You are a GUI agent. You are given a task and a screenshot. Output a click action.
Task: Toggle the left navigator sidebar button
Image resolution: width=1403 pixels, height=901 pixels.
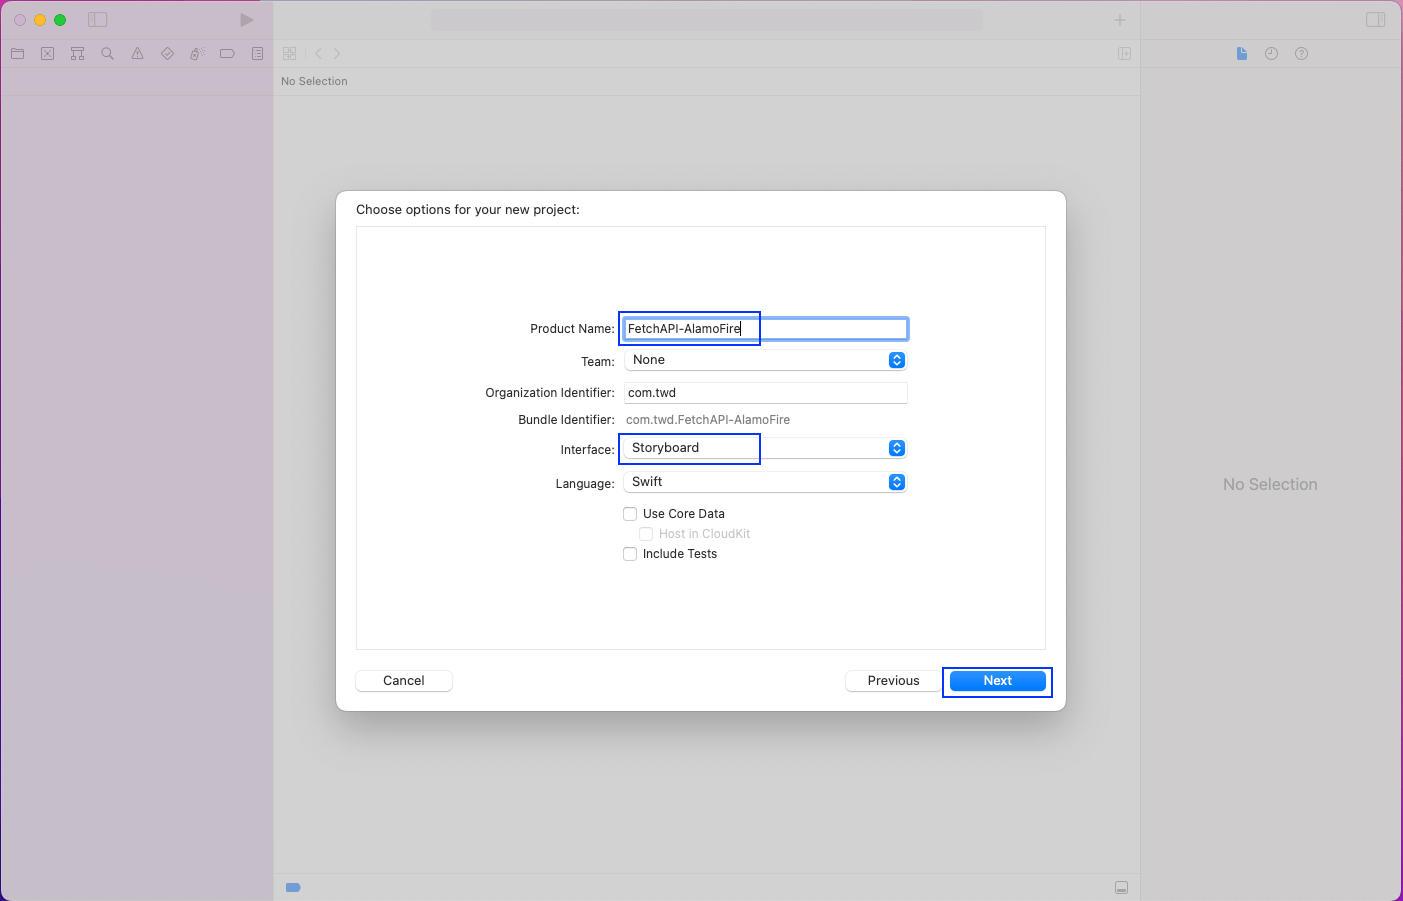98,20
